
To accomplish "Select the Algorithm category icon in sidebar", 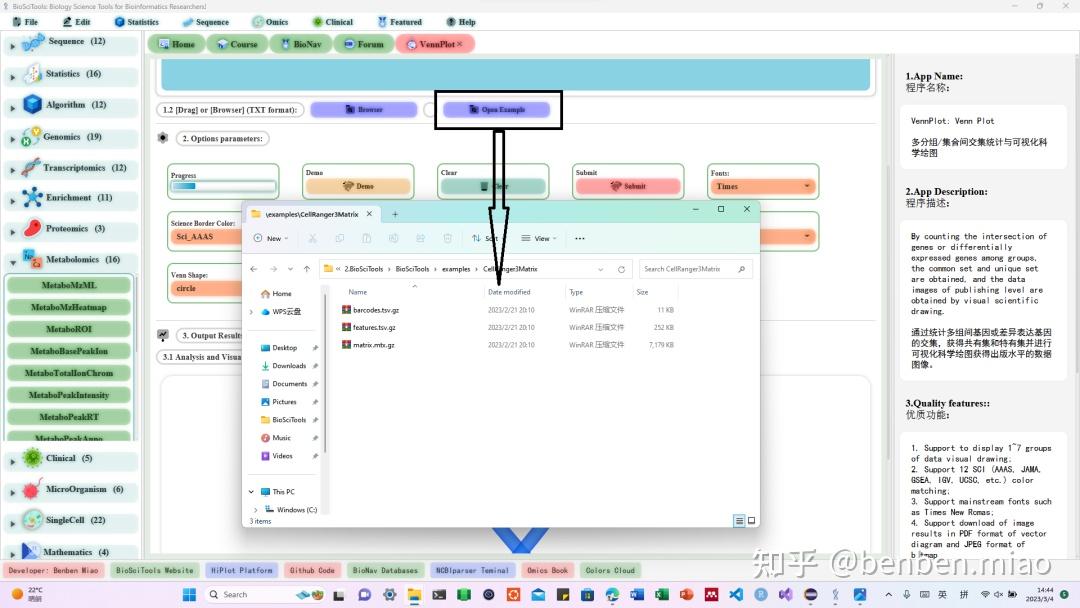I will click(30, 105).
